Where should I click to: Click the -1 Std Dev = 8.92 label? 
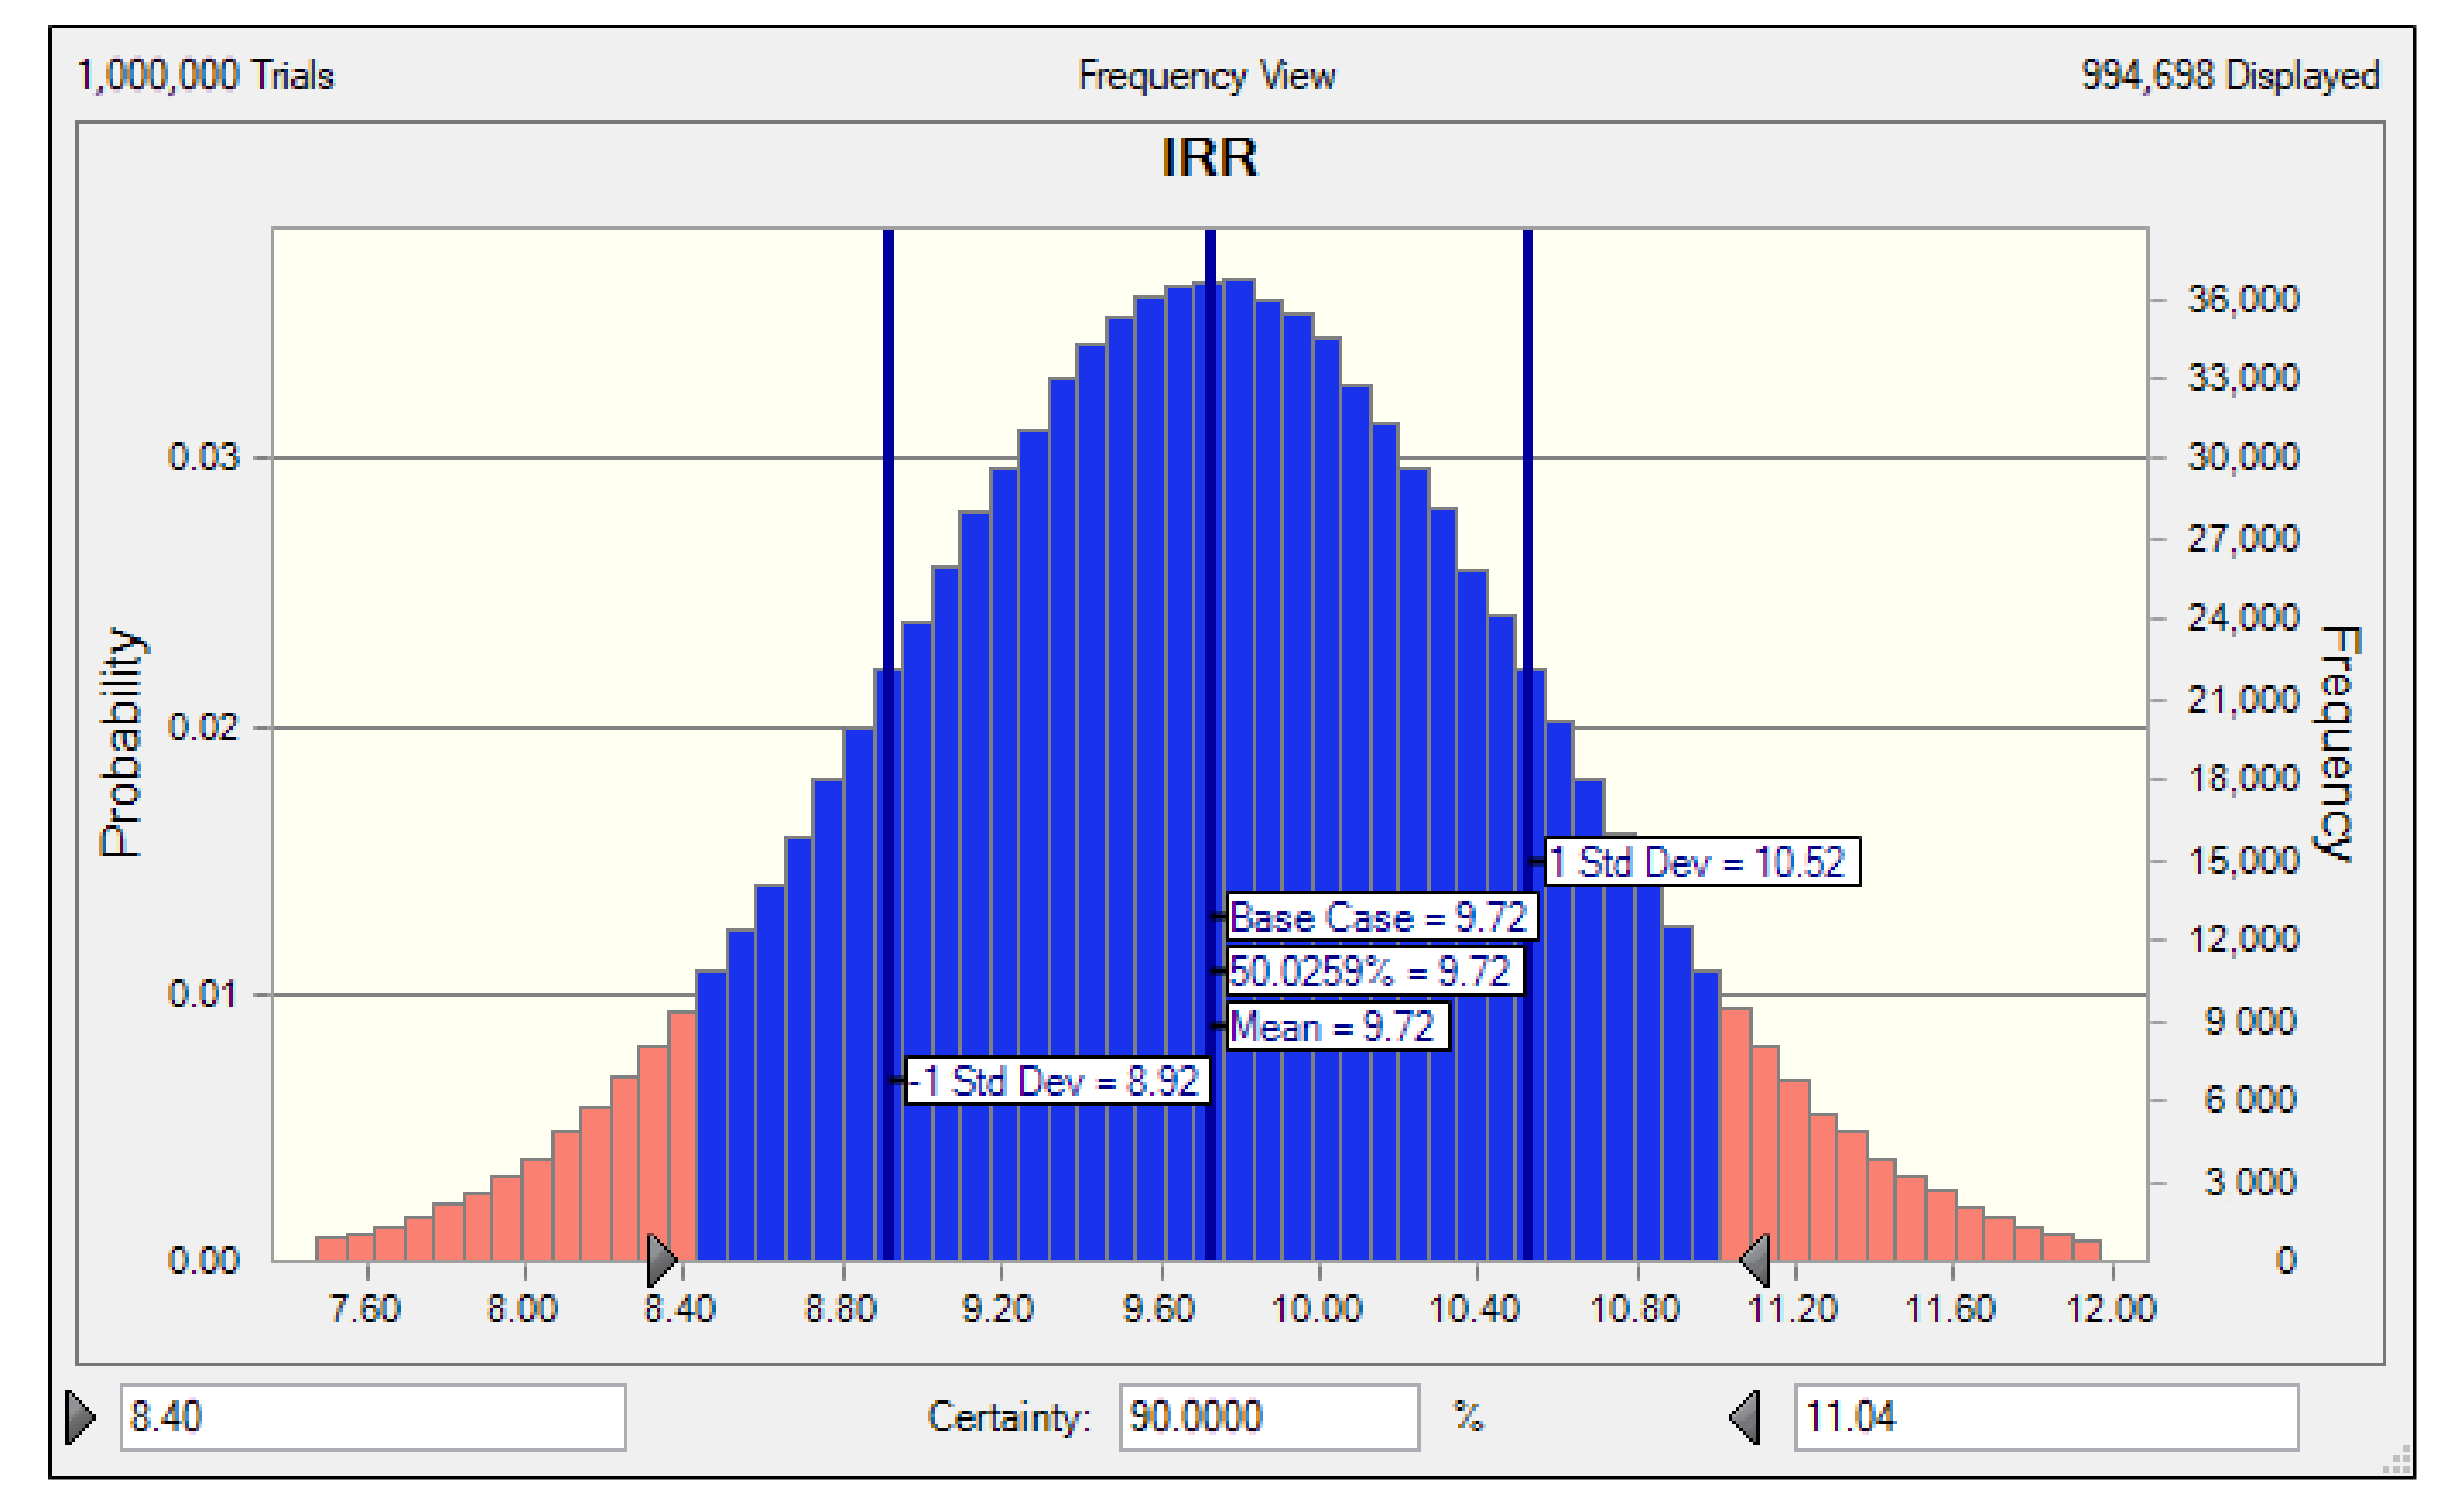point(1056,1081)
